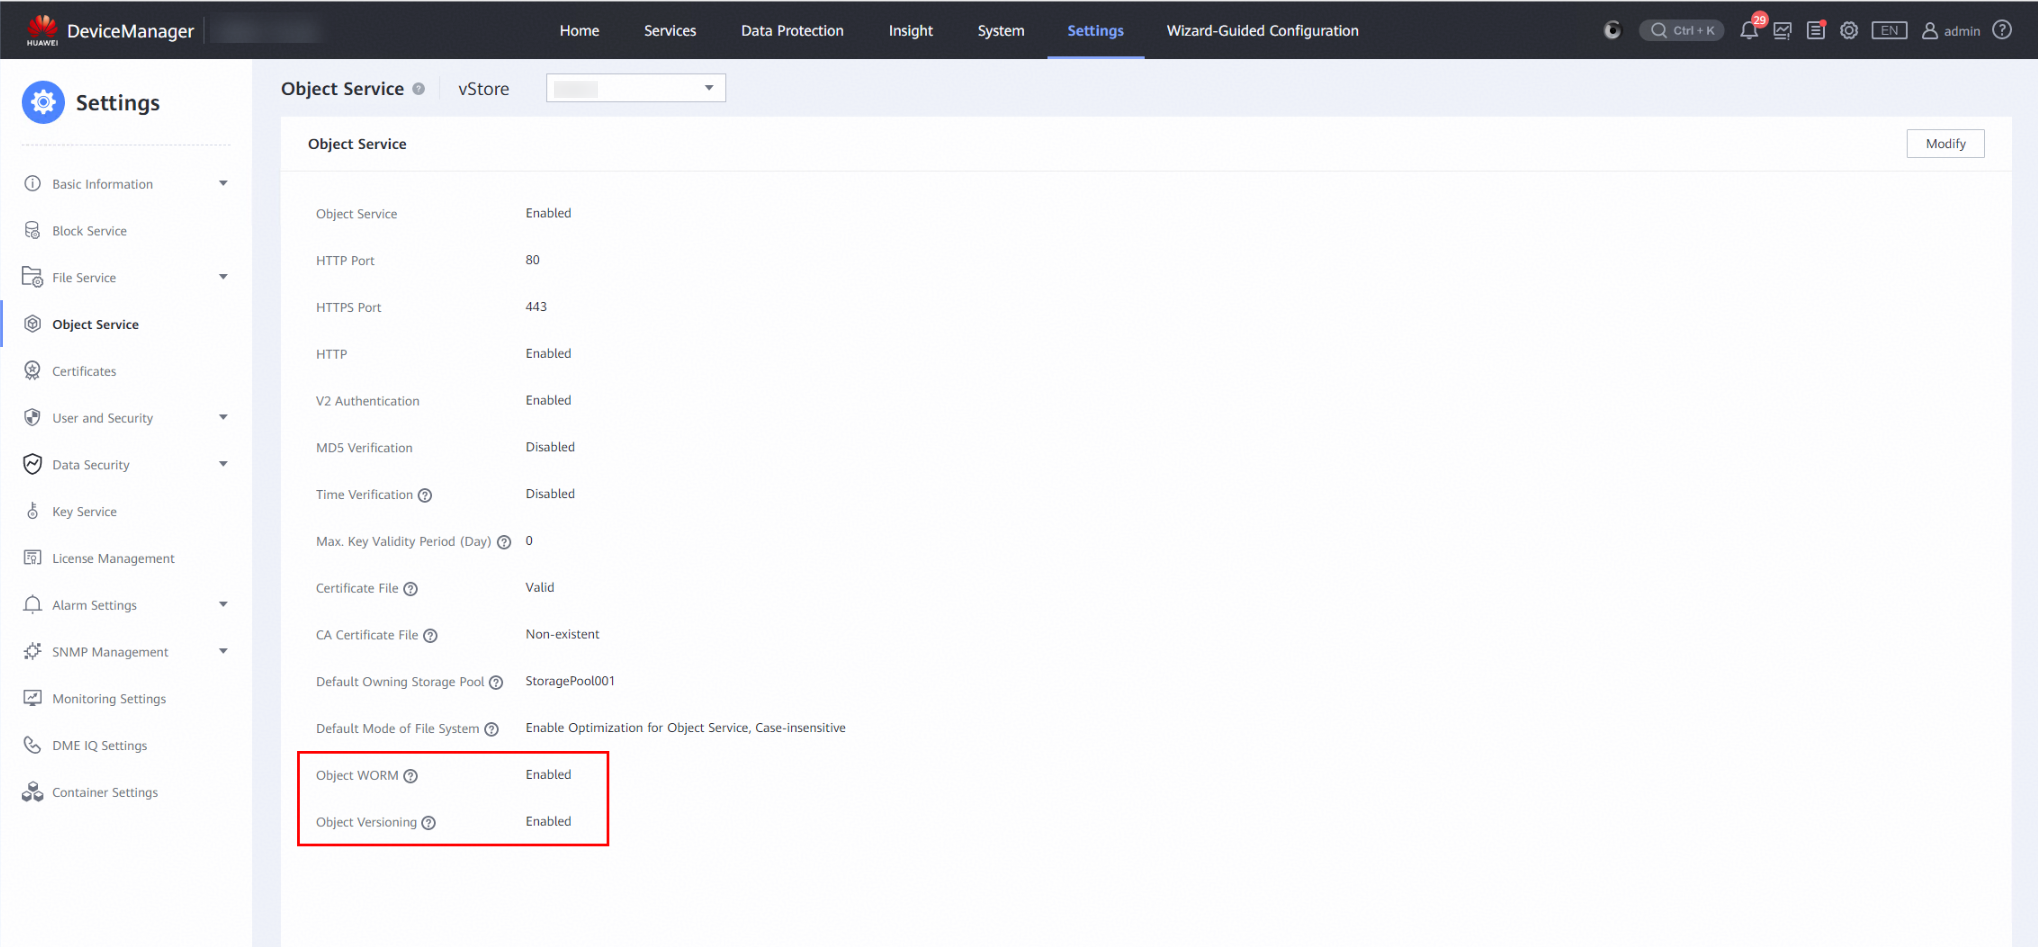
Task: Click the HTTP Port value 80
Action: point(532,260)
